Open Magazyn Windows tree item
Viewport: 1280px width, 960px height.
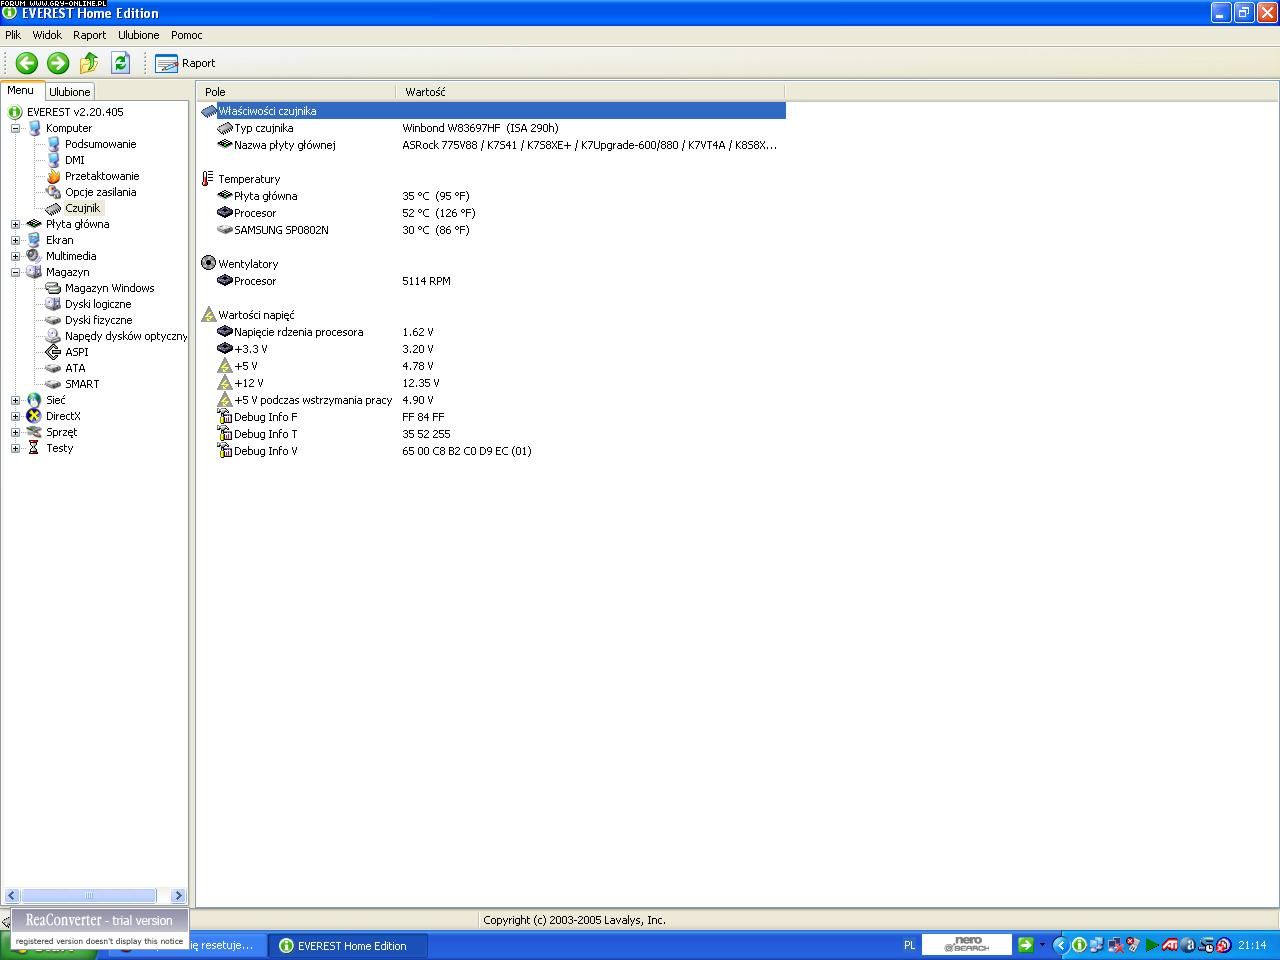point(109,288)
